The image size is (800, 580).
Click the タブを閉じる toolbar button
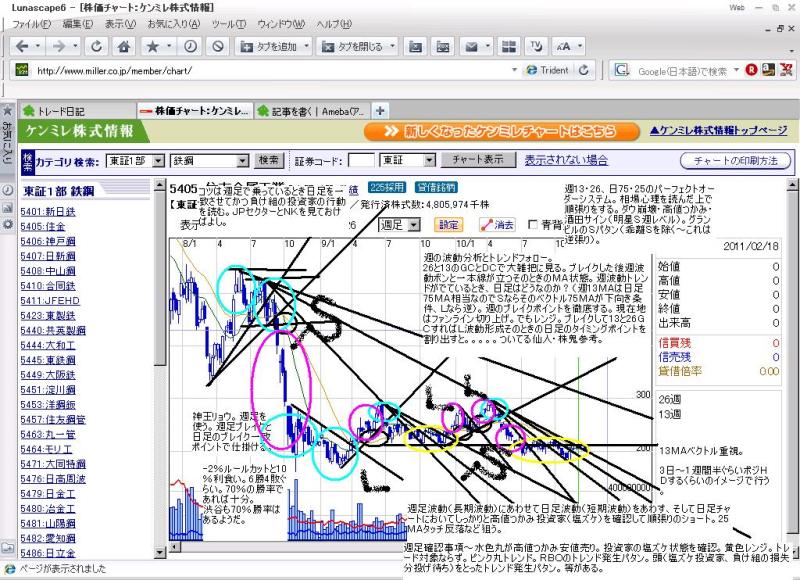pos(353,46)
